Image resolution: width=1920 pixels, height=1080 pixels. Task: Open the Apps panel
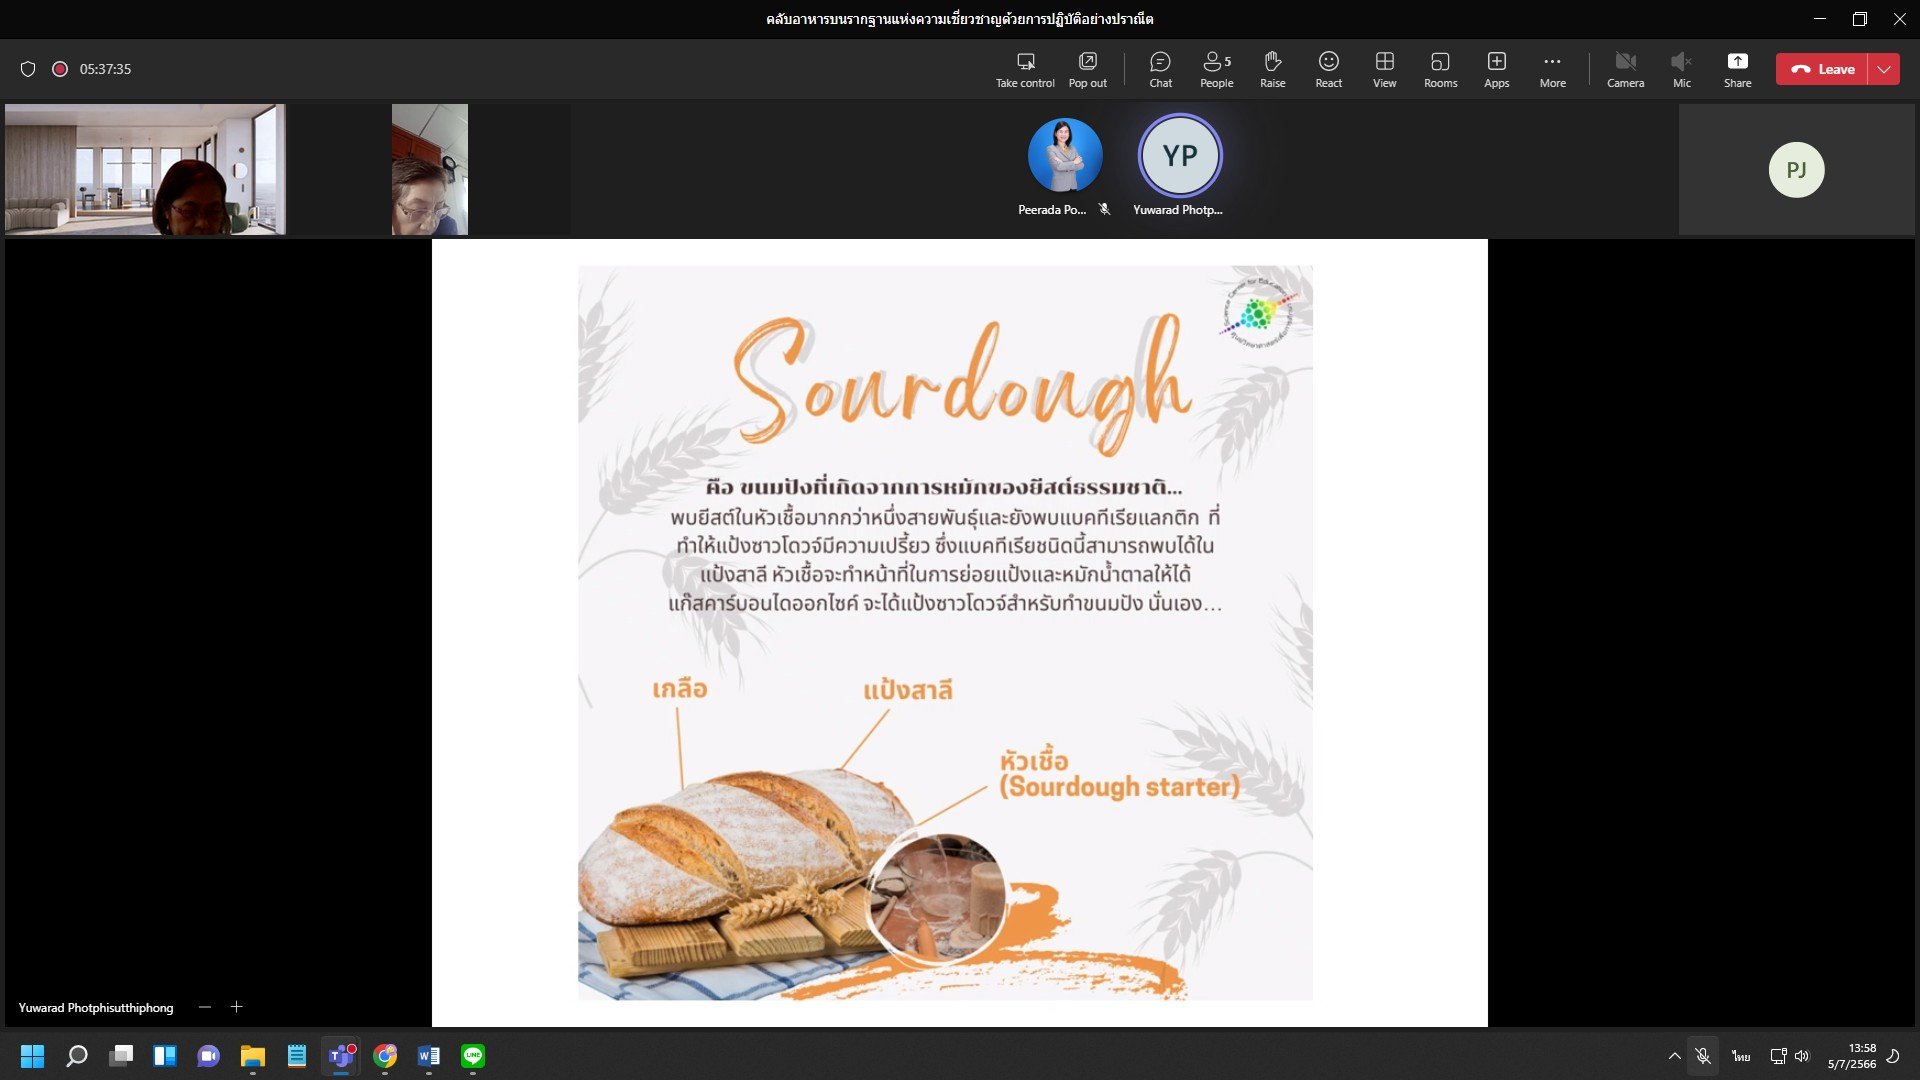coord(1496,69)
